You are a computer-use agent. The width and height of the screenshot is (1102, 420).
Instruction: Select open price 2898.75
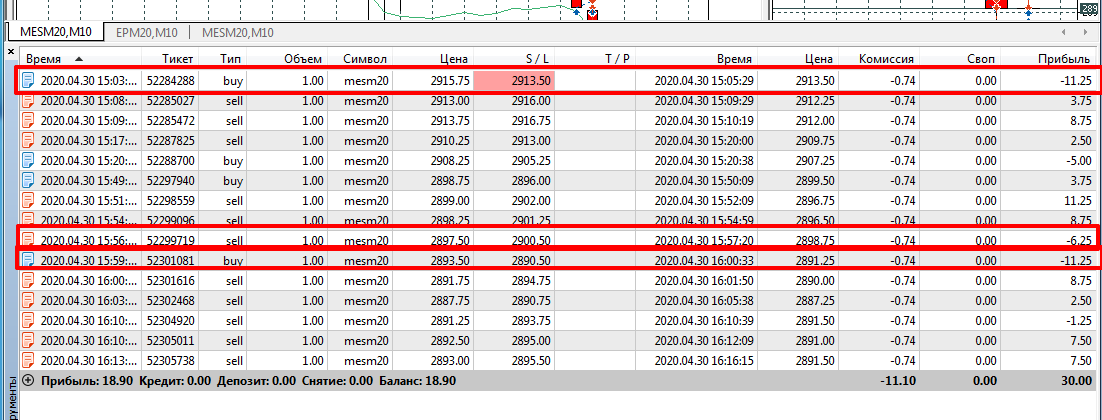[448, 181]
